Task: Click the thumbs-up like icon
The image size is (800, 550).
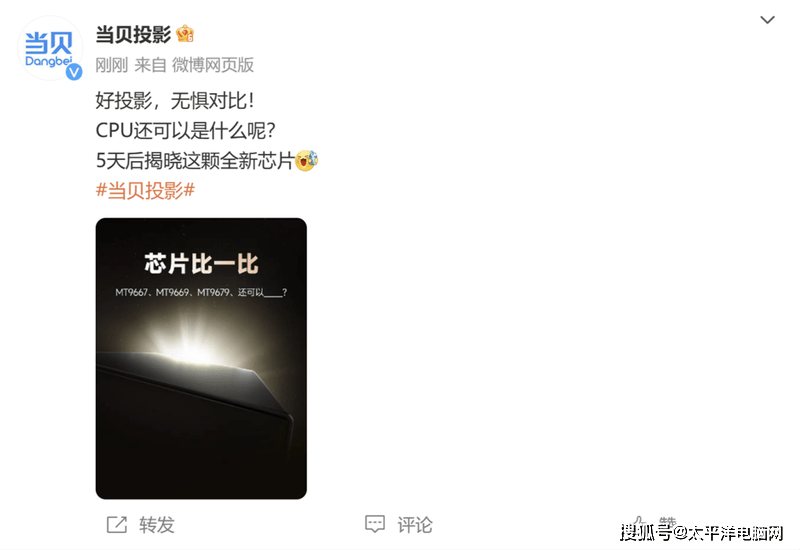Action: pyautogui.click(x=638, y=523)
